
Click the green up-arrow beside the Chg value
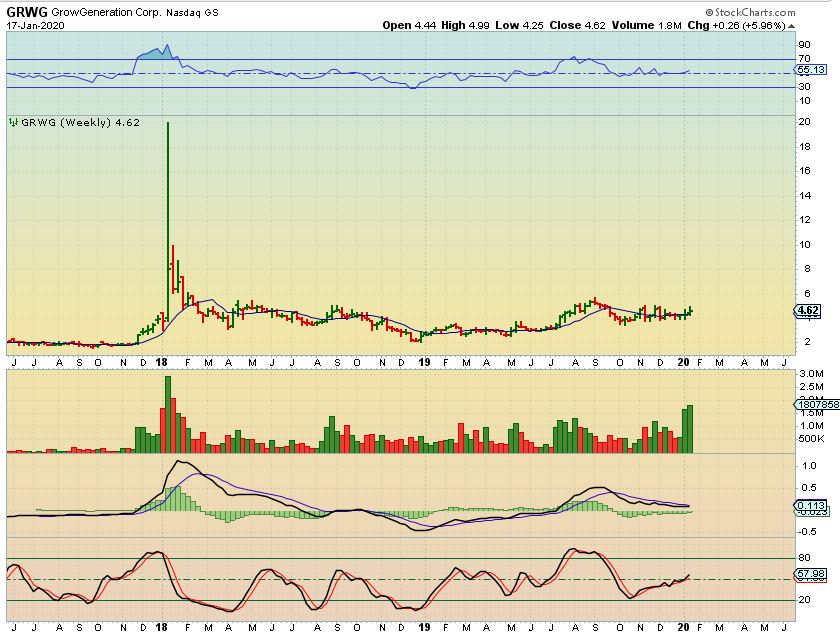point(791,26)
